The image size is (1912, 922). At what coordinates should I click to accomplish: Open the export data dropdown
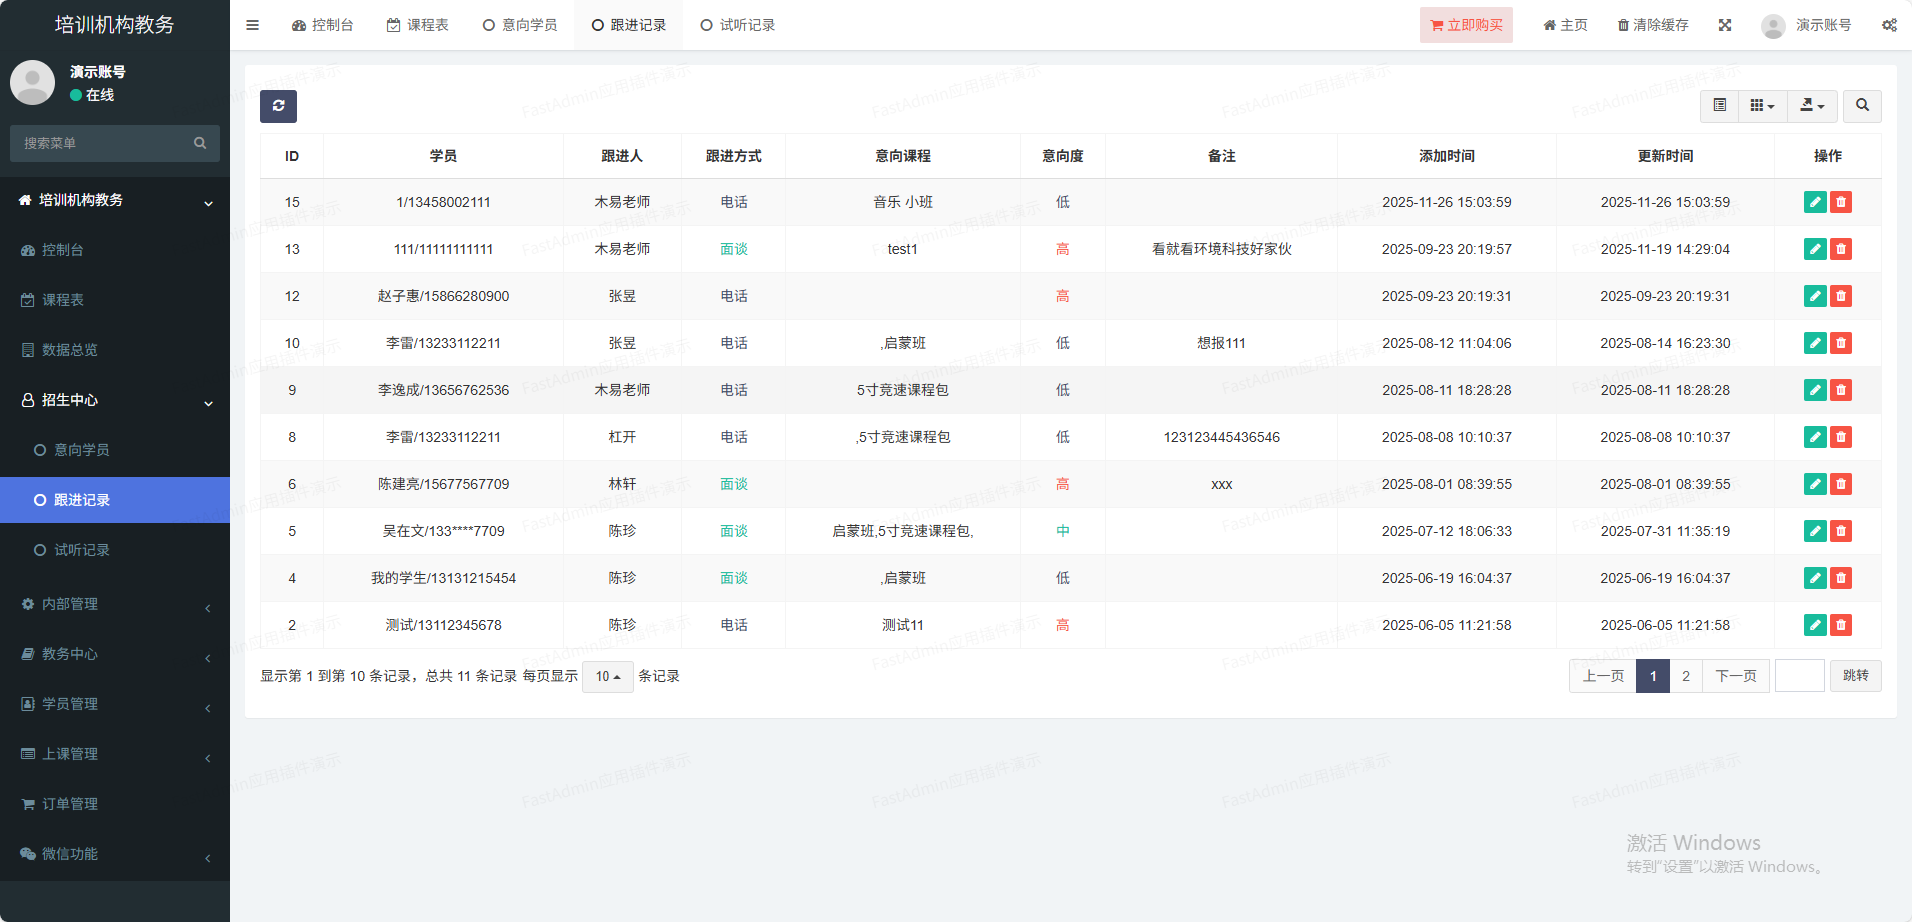click(x=1811, y=106)
